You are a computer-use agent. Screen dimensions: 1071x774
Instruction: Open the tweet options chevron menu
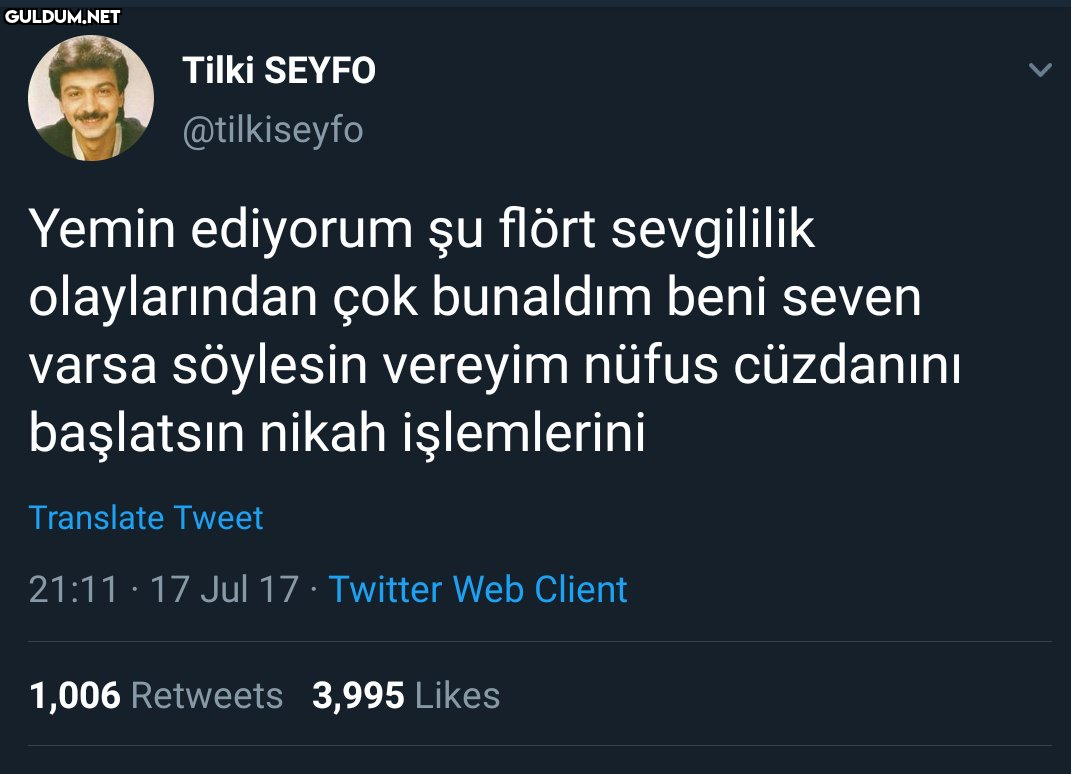pyautogui.click(x=1040, y=70)
